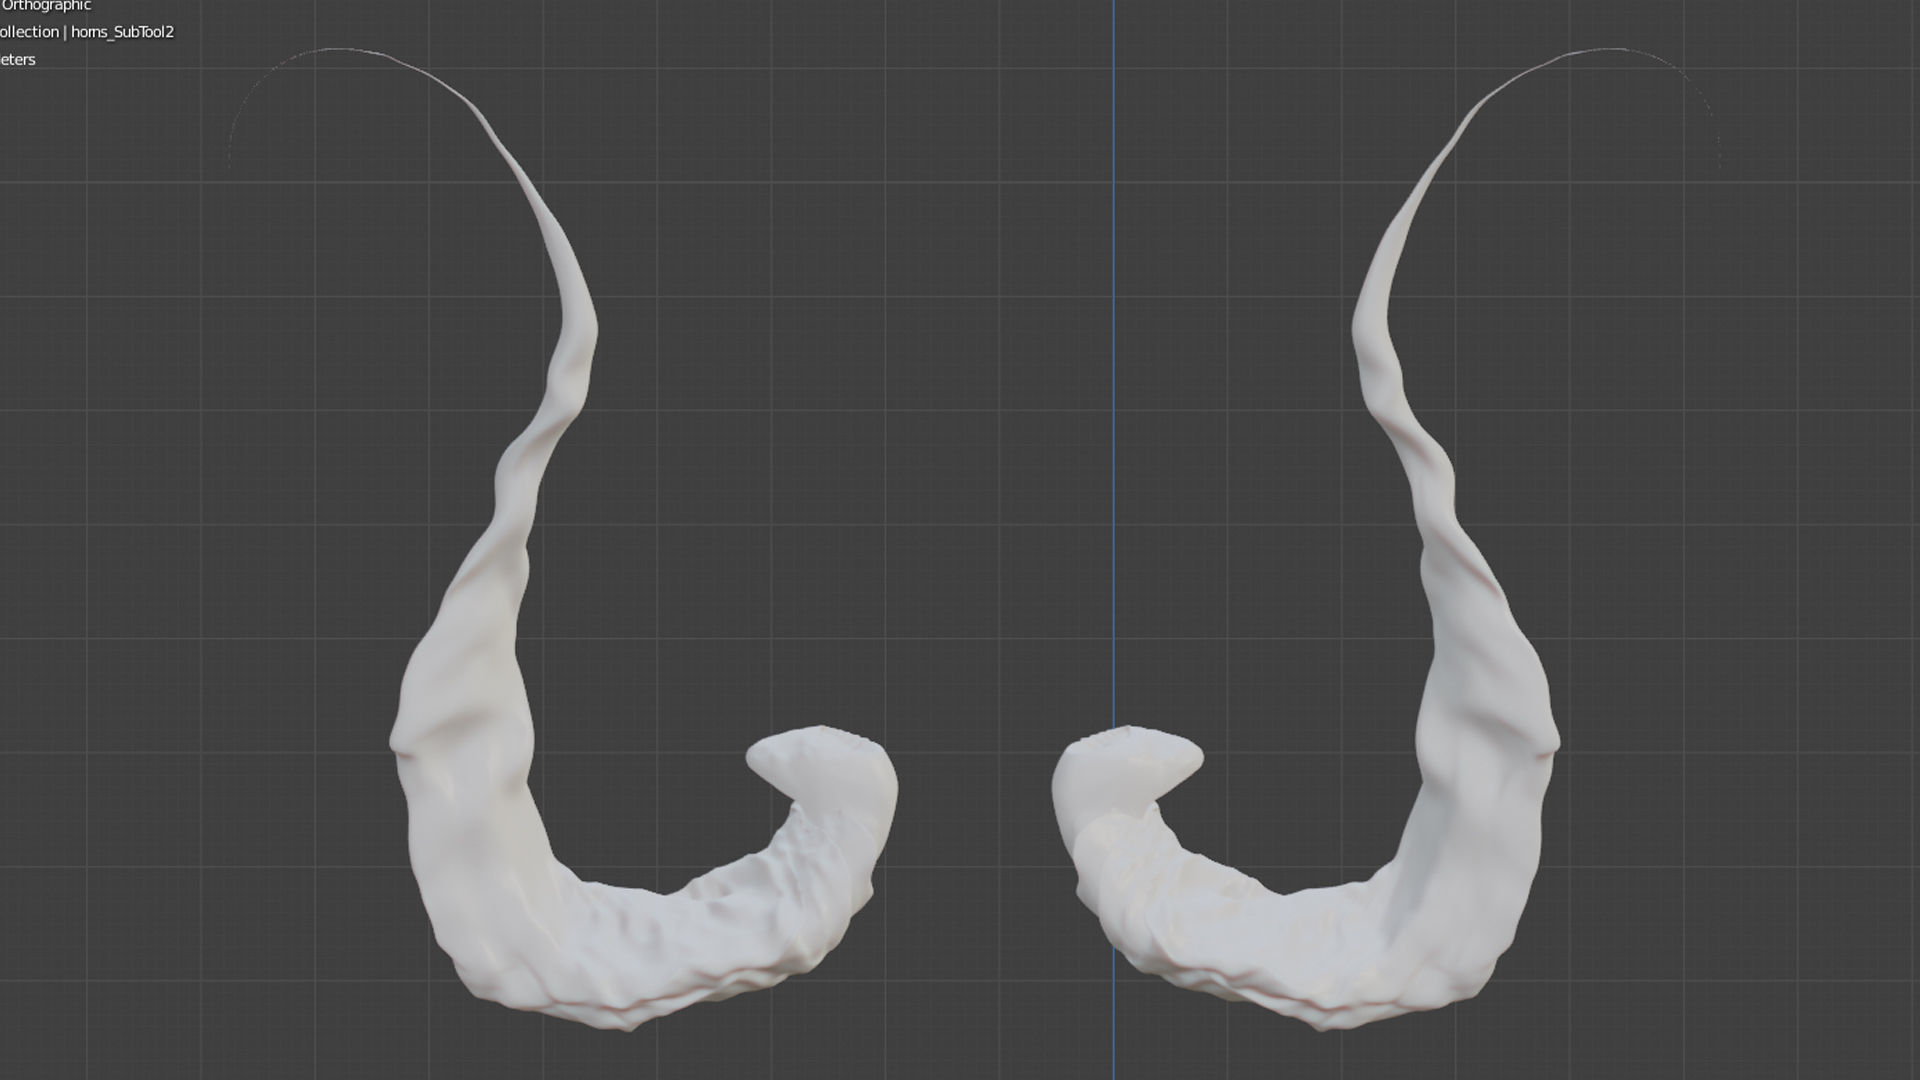
Task: Click the 'Orthographic' view overlay text
Action: pos(46,6)
